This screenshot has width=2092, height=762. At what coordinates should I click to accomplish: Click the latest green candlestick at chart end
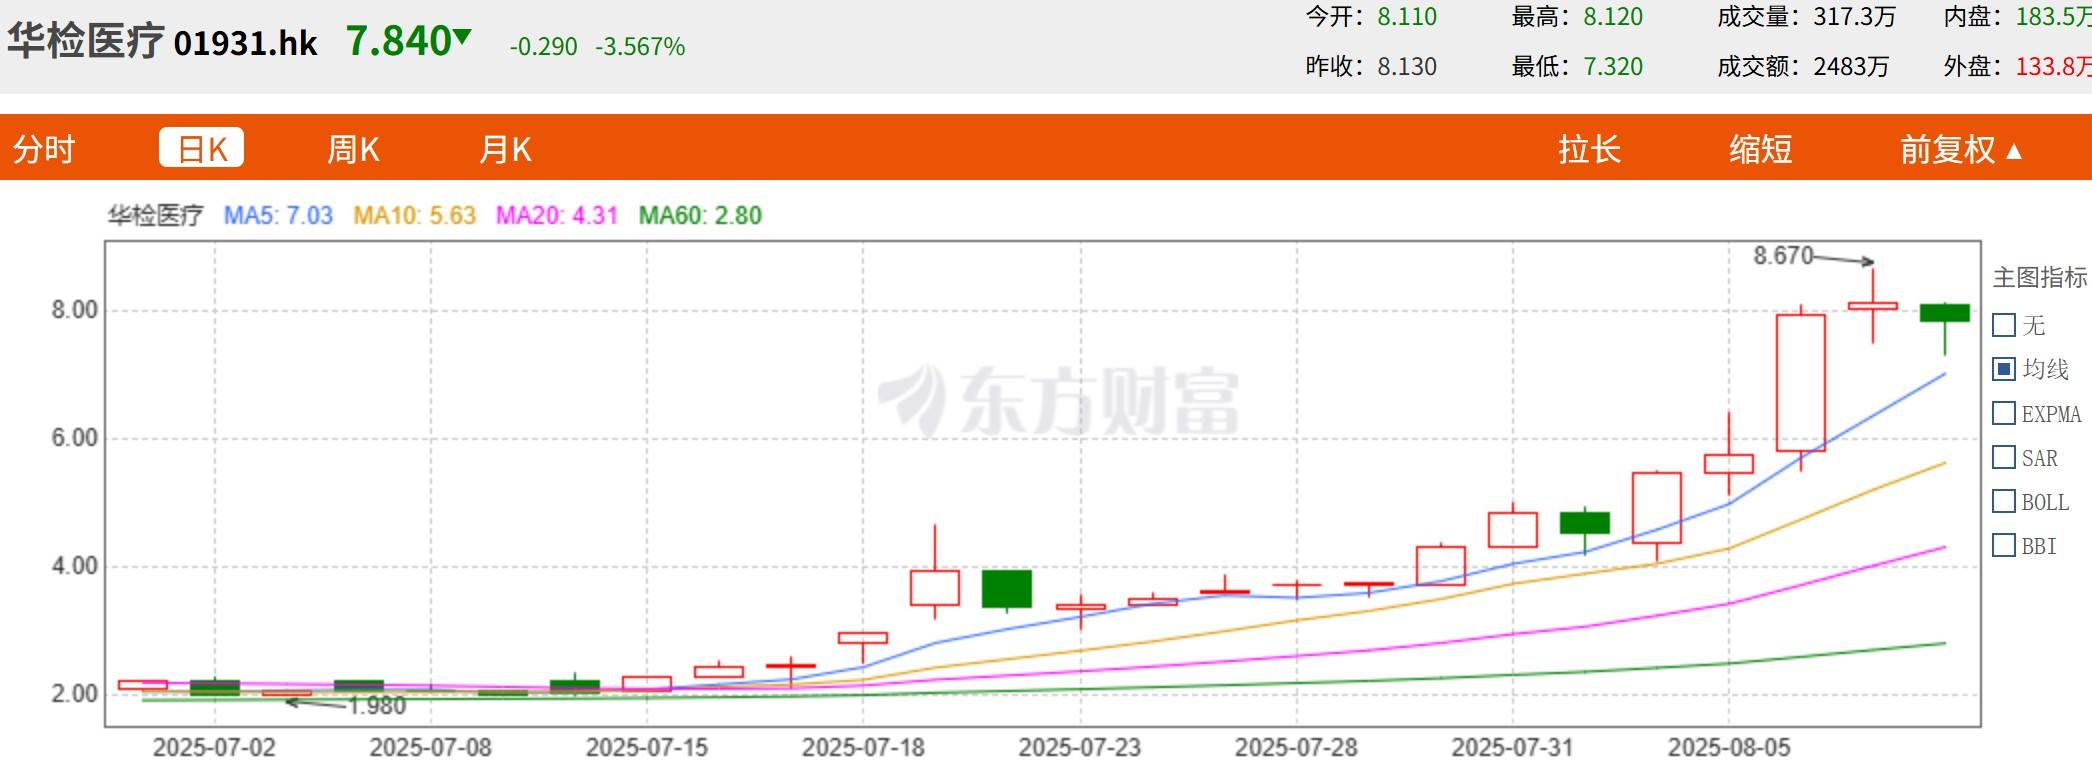[1945, 313]
